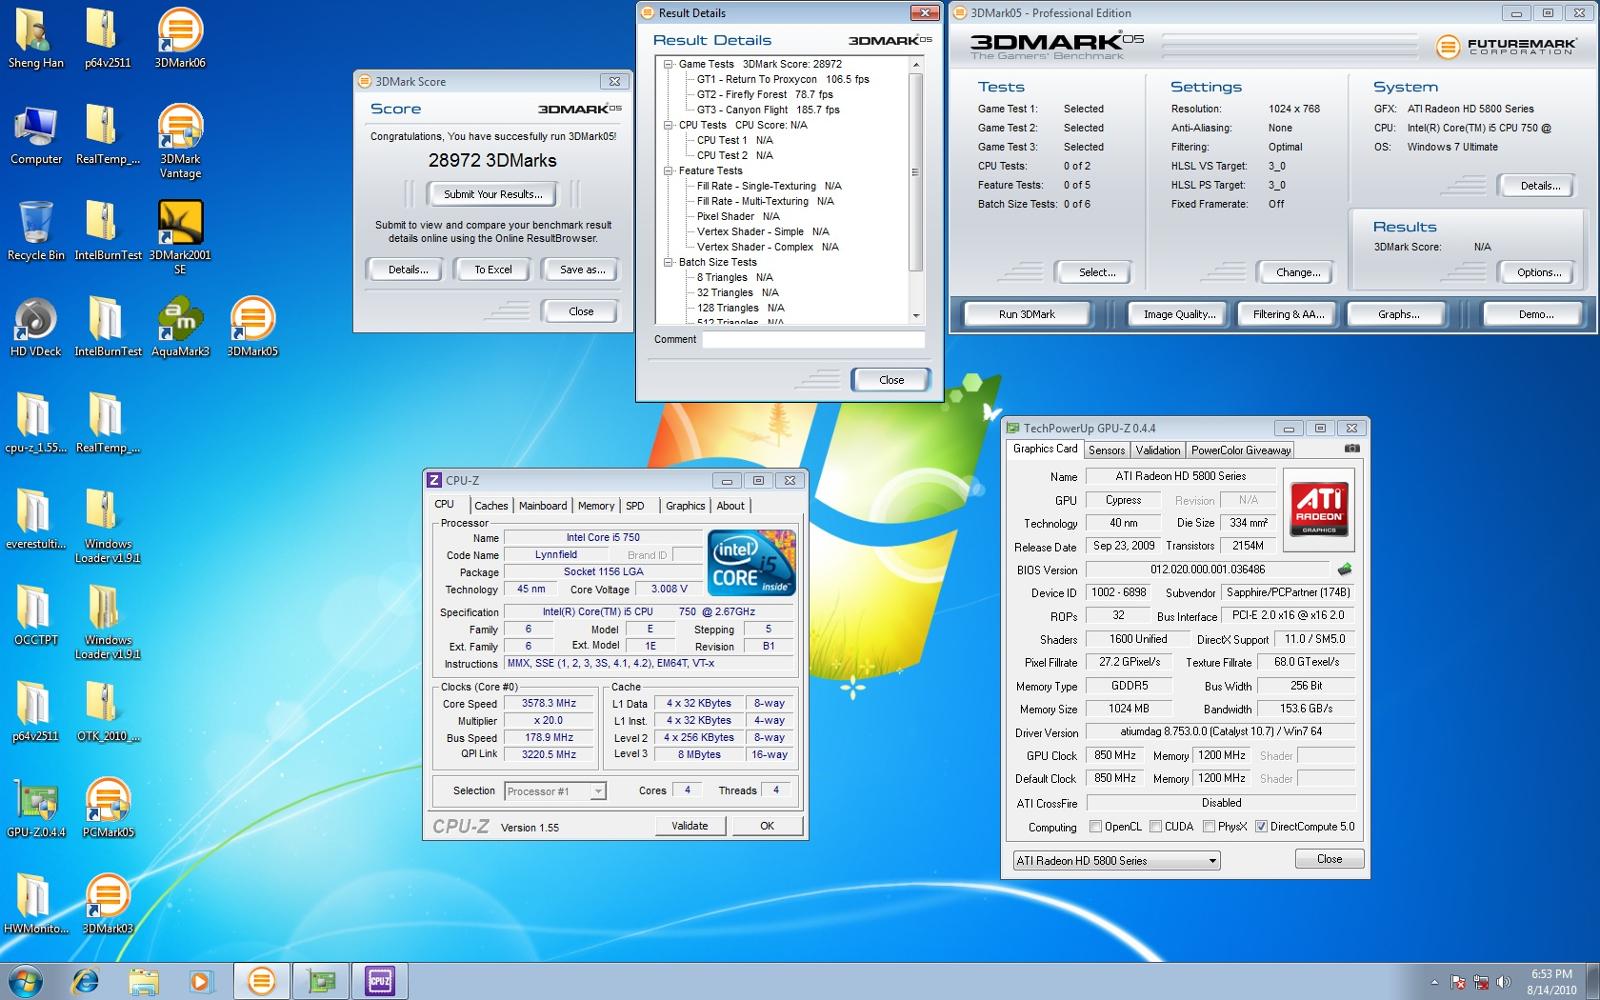
Task: Click the Graphs button in 3DMark05
Action: (1398, 314)
